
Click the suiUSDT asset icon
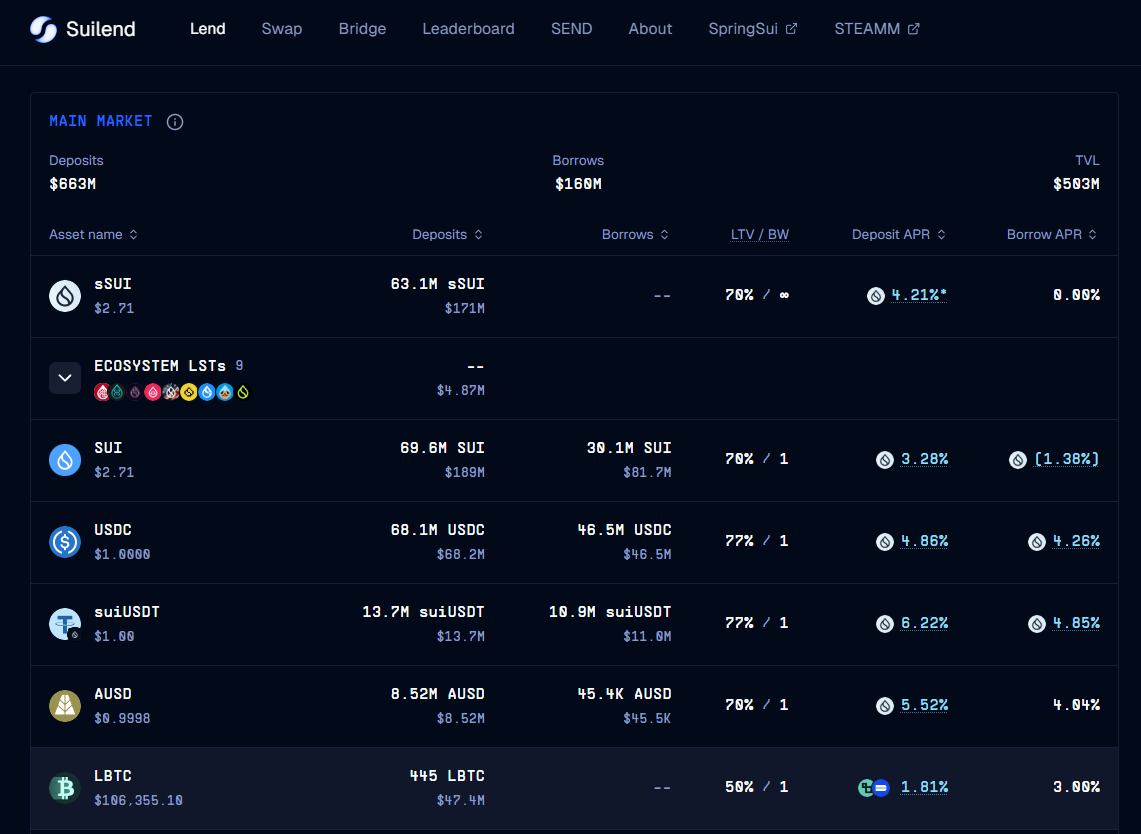pyautogui.click(x=65, y=624)
